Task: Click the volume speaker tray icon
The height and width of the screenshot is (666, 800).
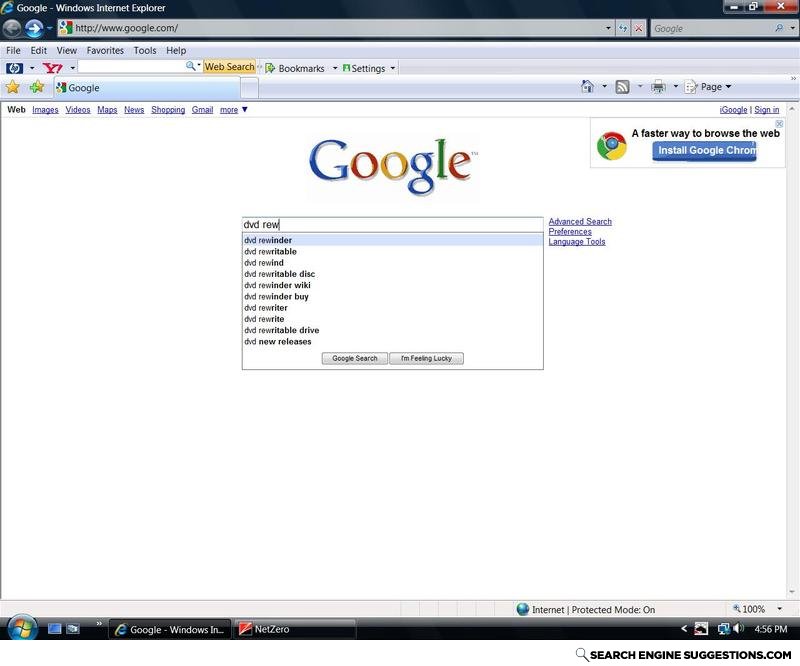Action: click(x=739, y=629)
